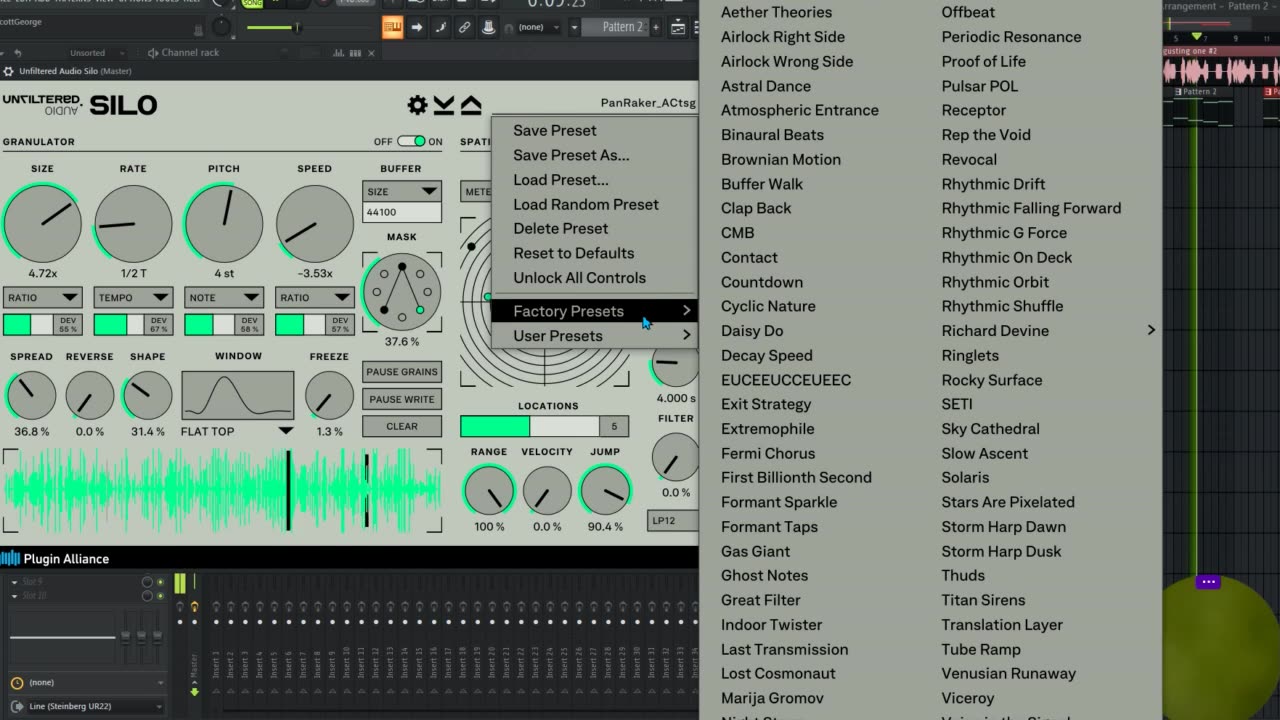Choose Save Preset As... menu entry
This screenshot has width=1280, height=720.
click(571, 155)
